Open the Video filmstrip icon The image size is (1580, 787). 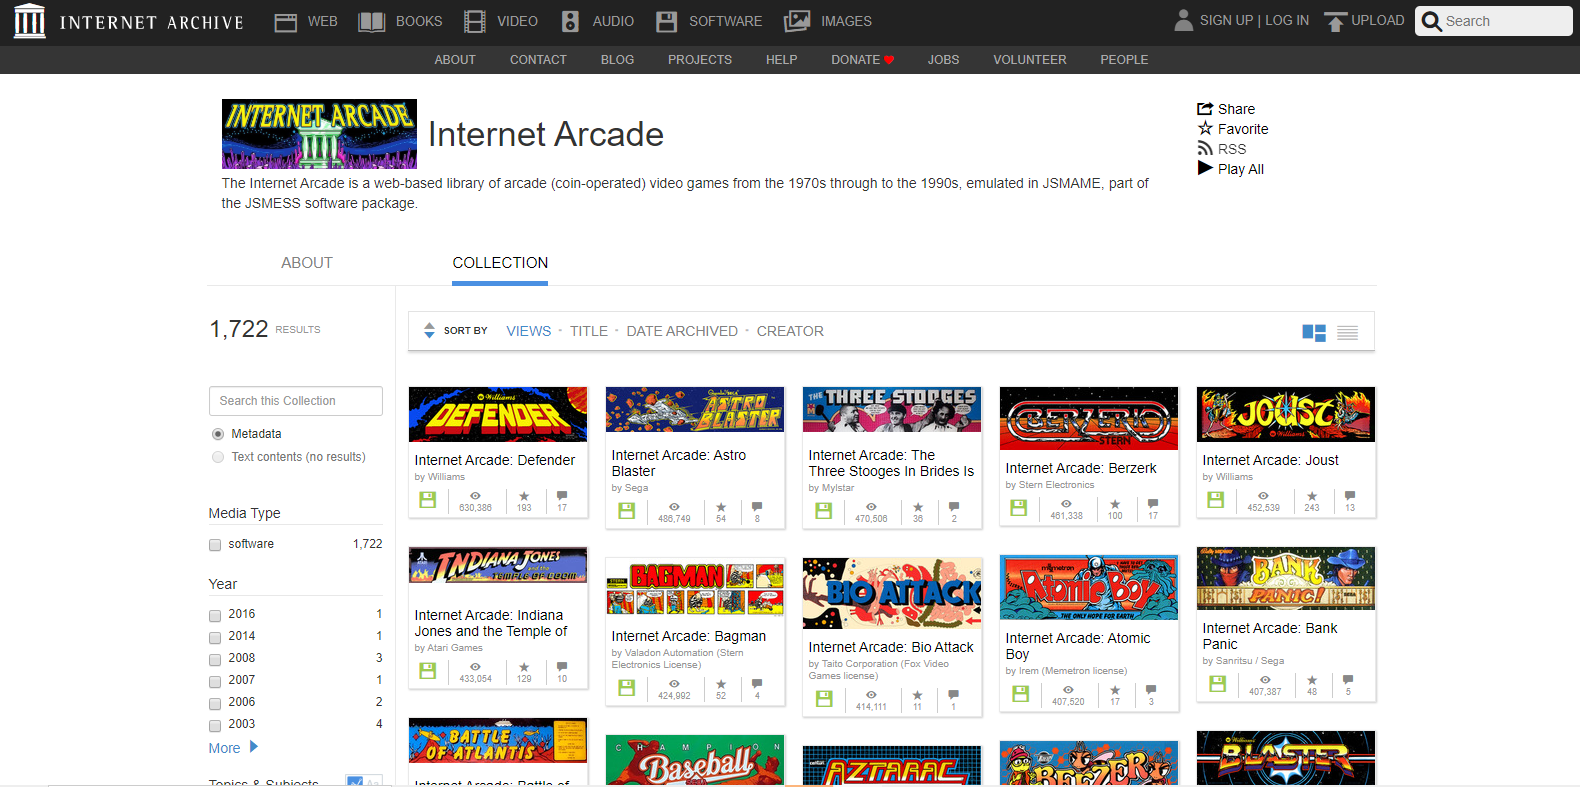click(475, 22)
